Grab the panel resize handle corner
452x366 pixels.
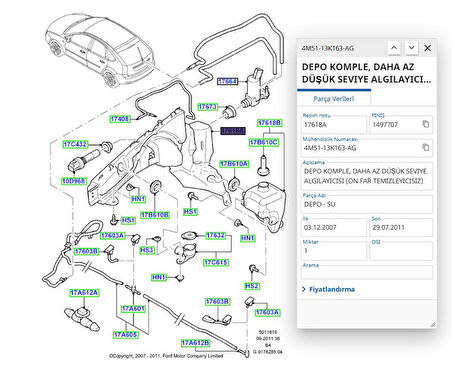433,324
